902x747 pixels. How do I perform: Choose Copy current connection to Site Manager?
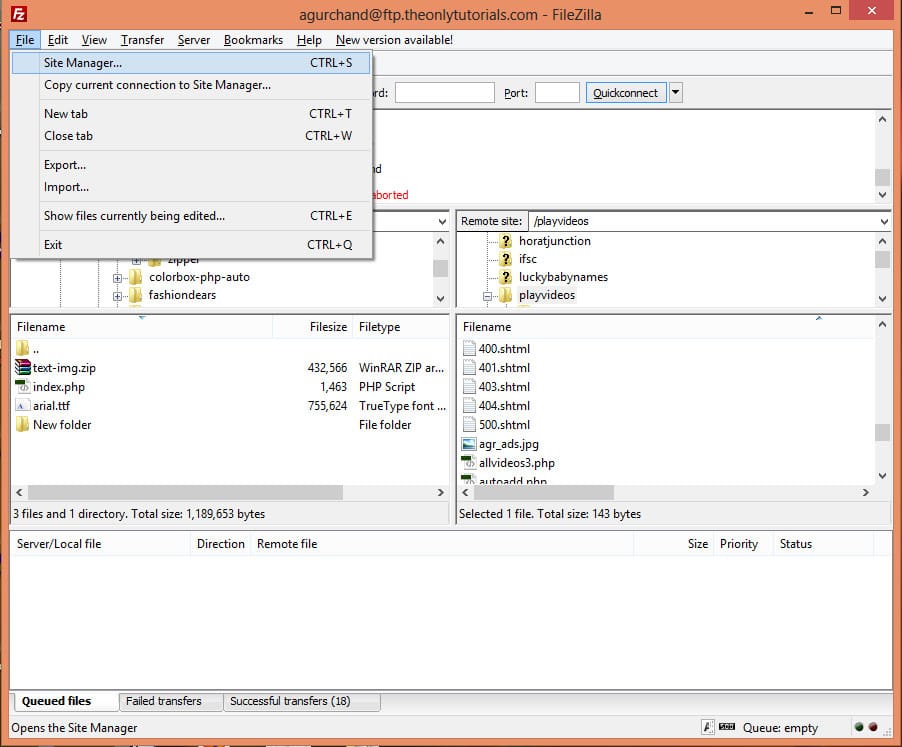click(190, 85)
